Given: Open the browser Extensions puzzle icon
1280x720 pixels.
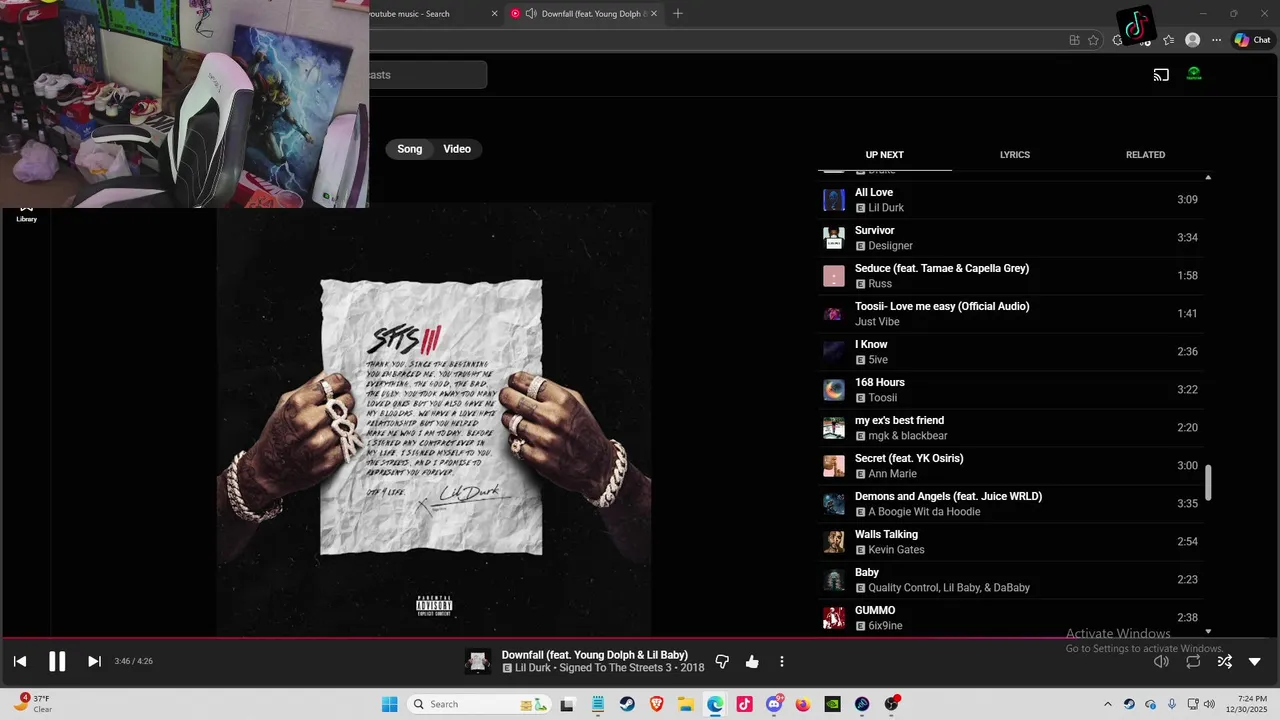Looking at the screenshot, I should point(1117,40).
